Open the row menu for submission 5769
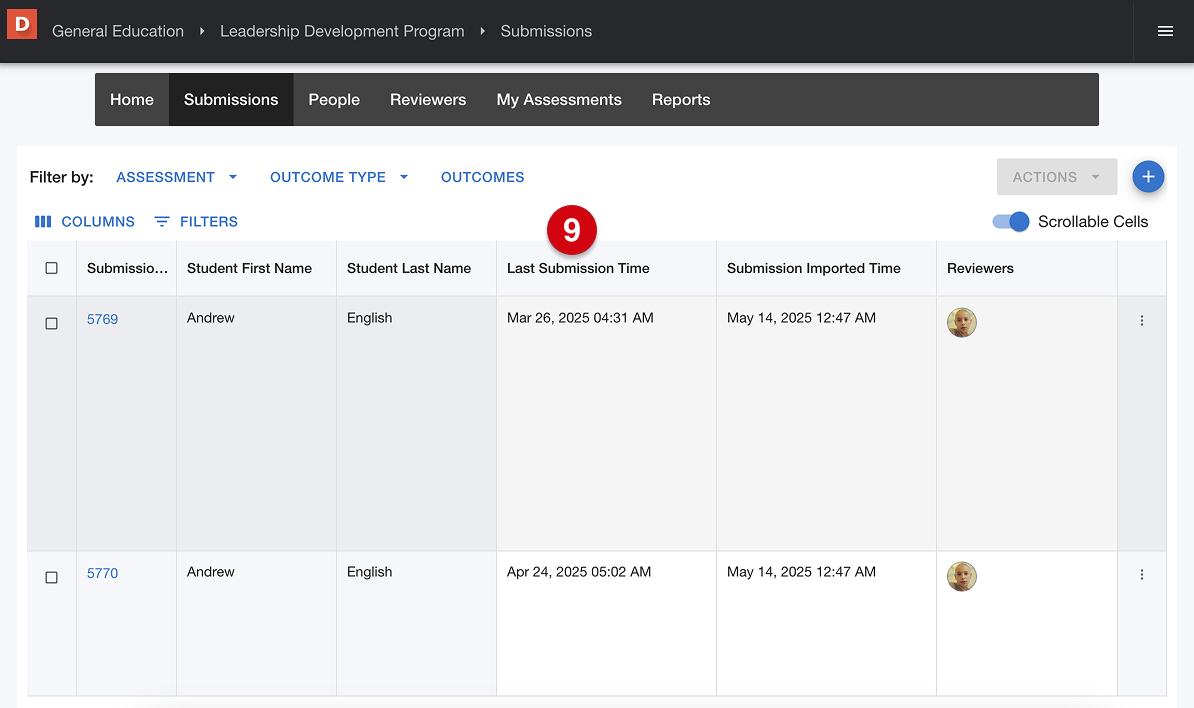Screen dimensions: 1194x708 point(1141,321)
